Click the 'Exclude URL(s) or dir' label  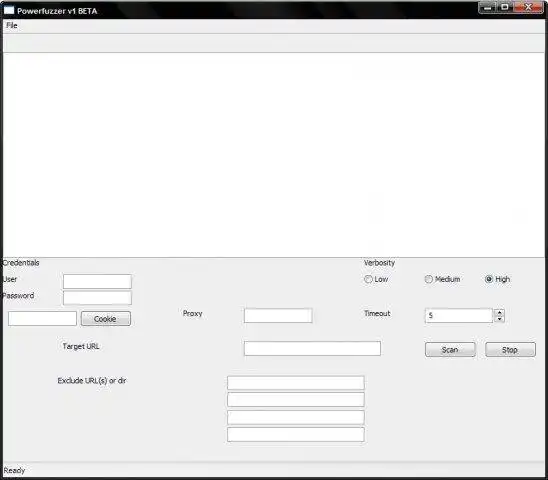92,380
